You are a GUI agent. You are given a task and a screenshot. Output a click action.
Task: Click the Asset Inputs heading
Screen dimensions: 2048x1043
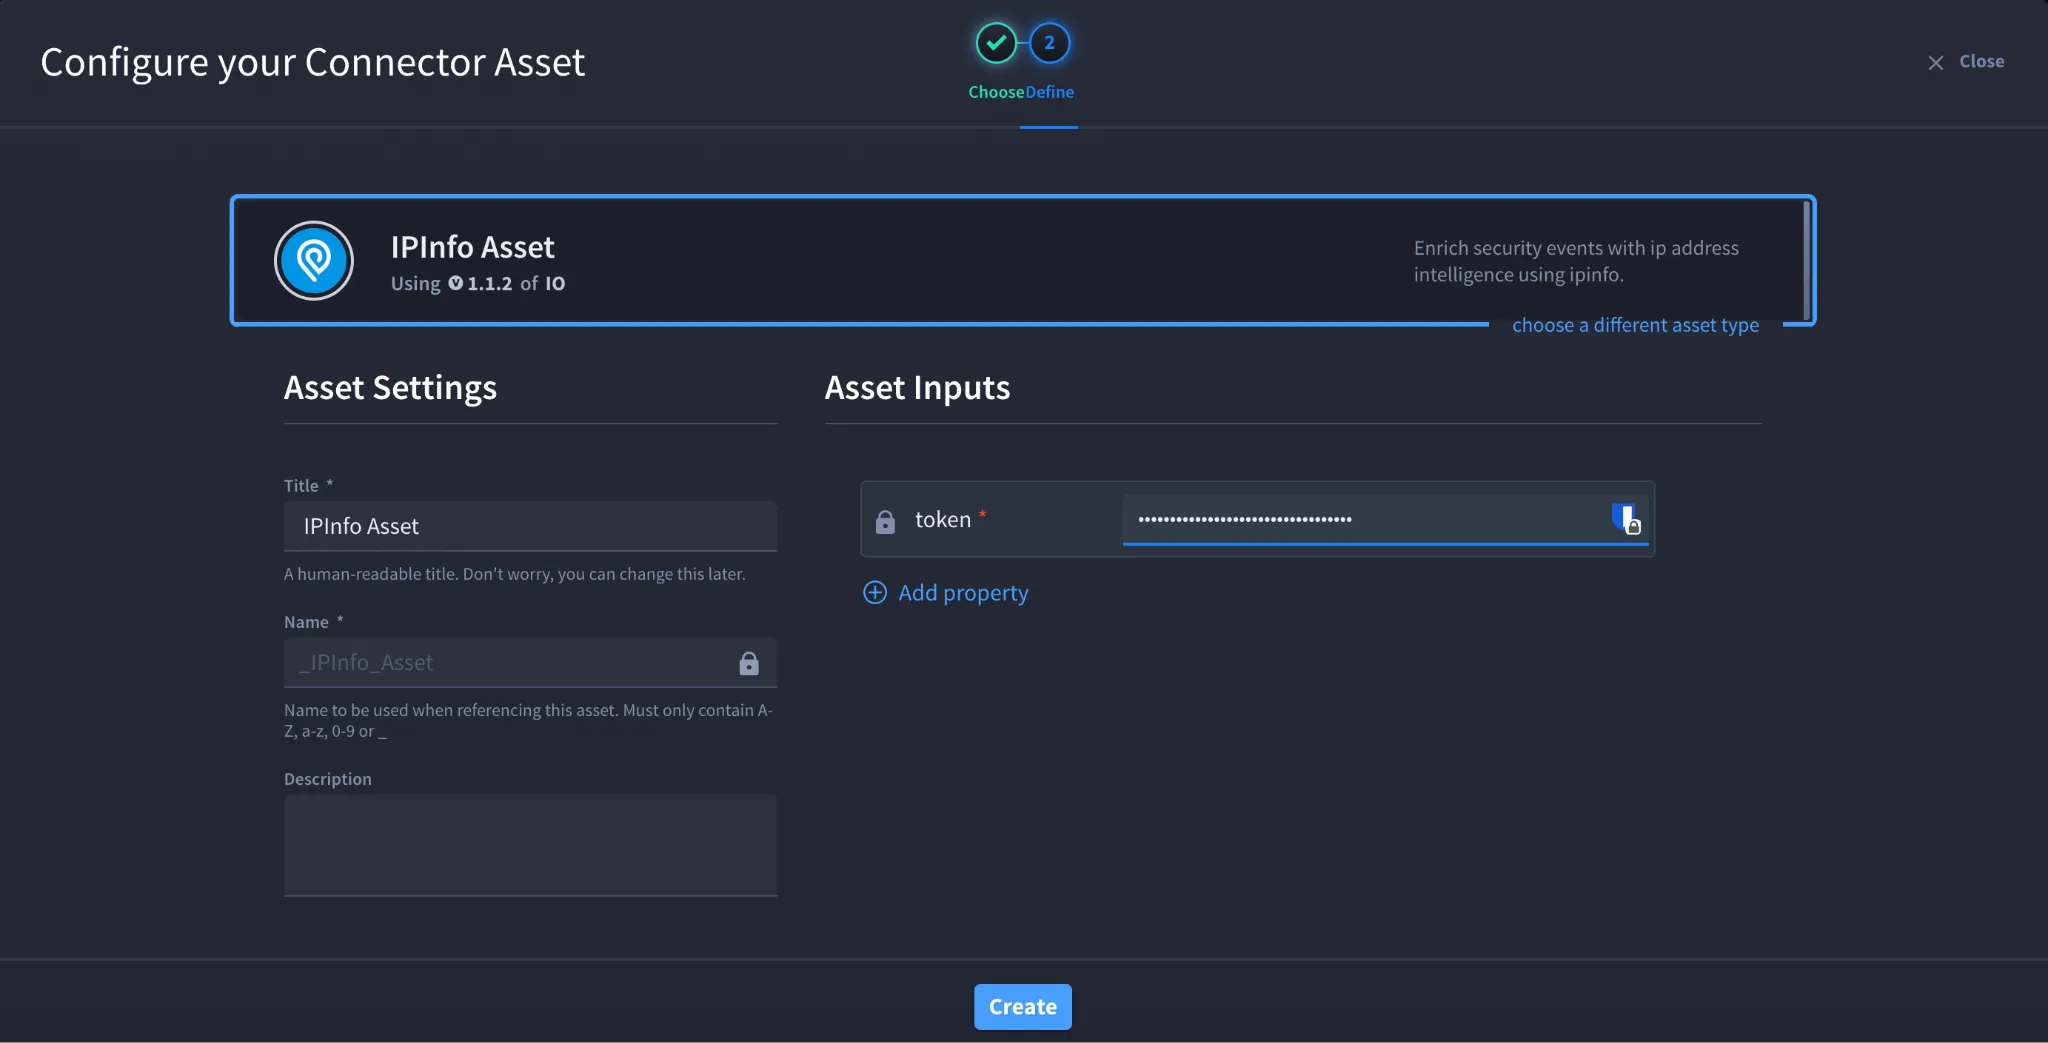[917, 388]
